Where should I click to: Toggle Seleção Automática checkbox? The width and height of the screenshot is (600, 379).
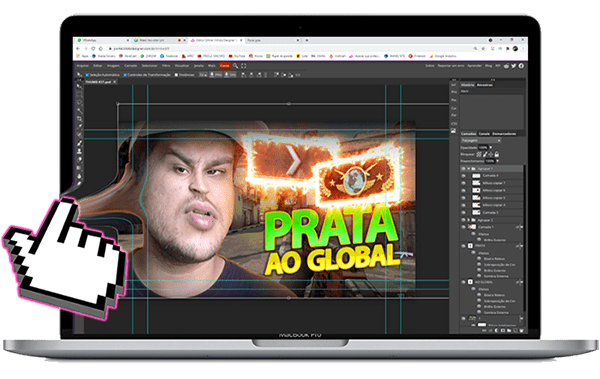[x=87, y=75]
